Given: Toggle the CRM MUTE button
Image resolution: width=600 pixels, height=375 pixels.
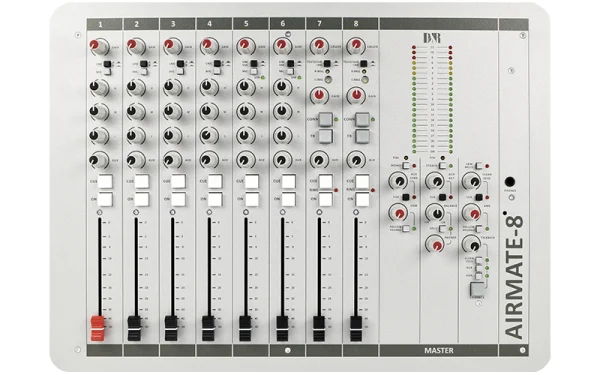Looking at the screenshot, I should (x=479, y=166).
